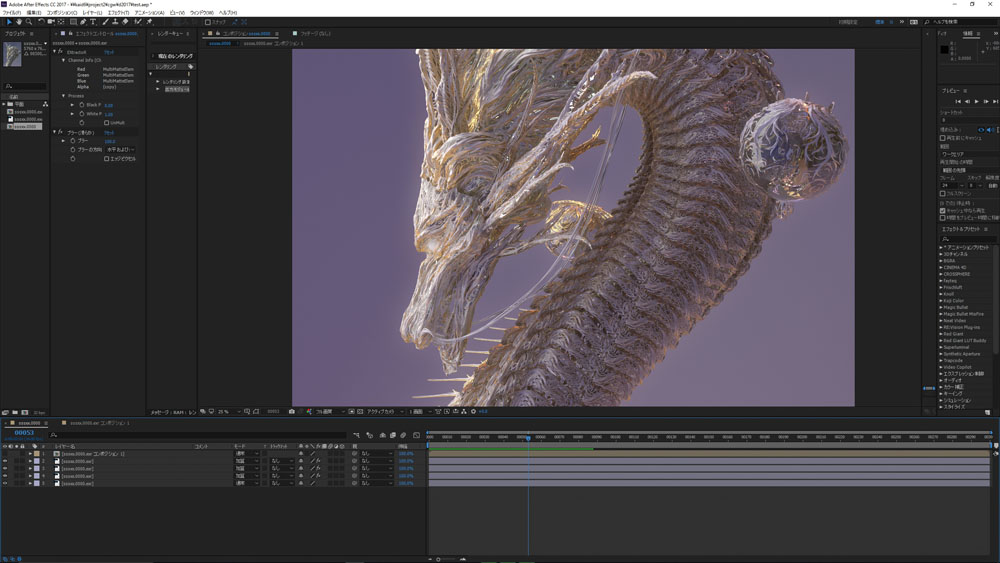Screen dimensions: 1000x563
Task: Toggle draft 3D icon in timeline
Action: [x=369, y=435]
